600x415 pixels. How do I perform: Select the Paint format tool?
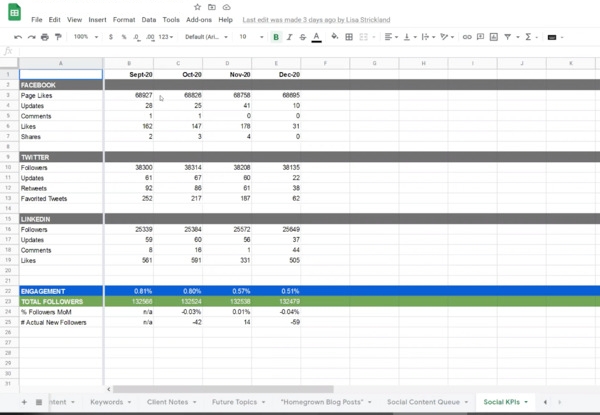click(x=58, y=37)
